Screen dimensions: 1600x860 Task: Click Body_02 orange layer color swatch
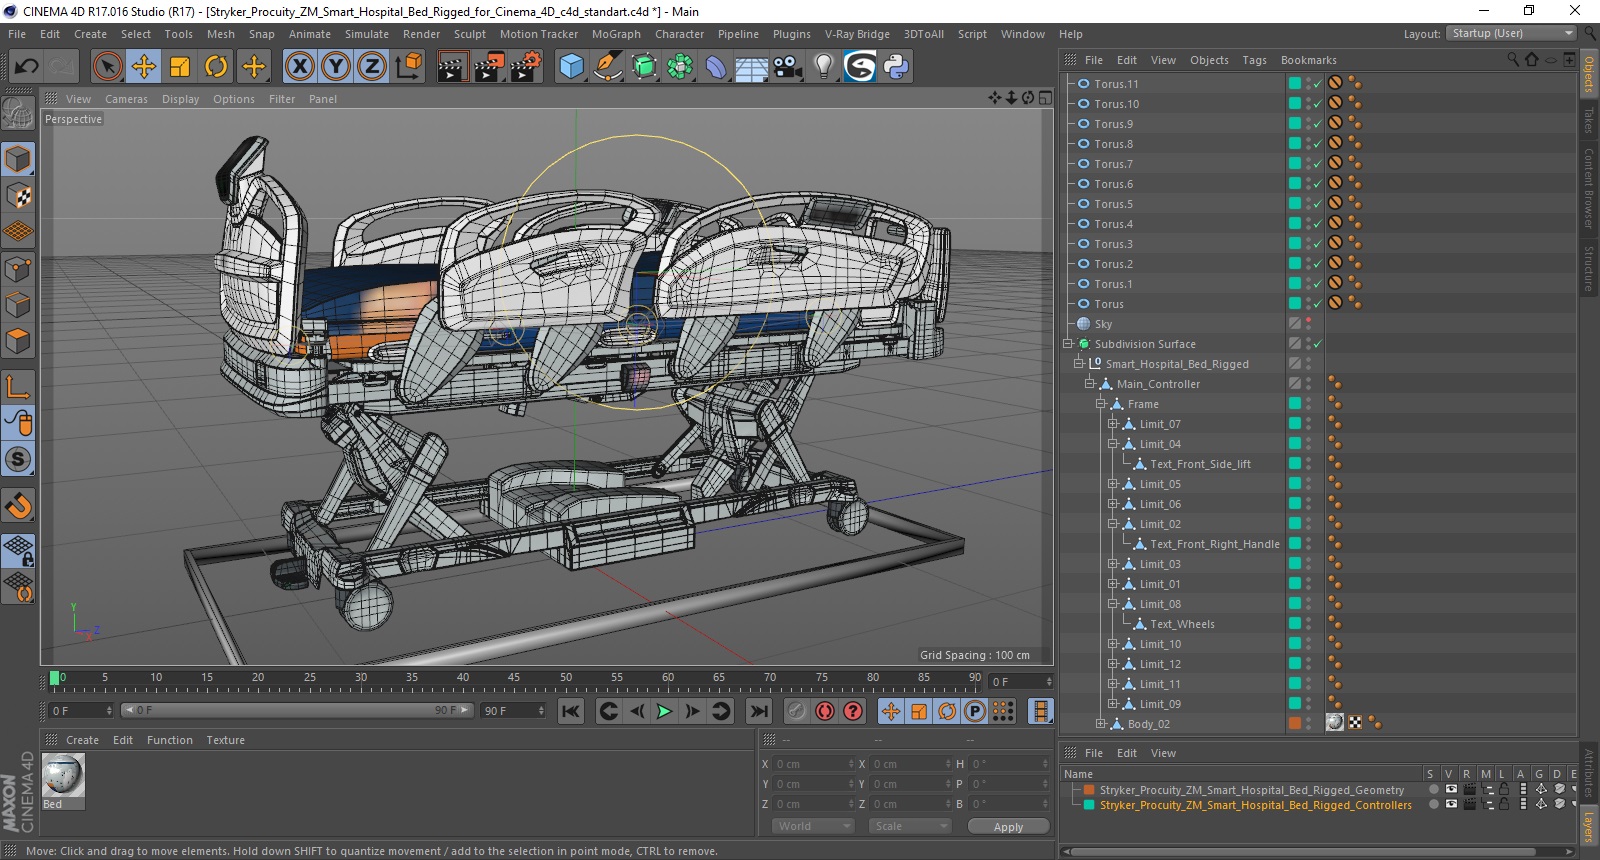1295,724
